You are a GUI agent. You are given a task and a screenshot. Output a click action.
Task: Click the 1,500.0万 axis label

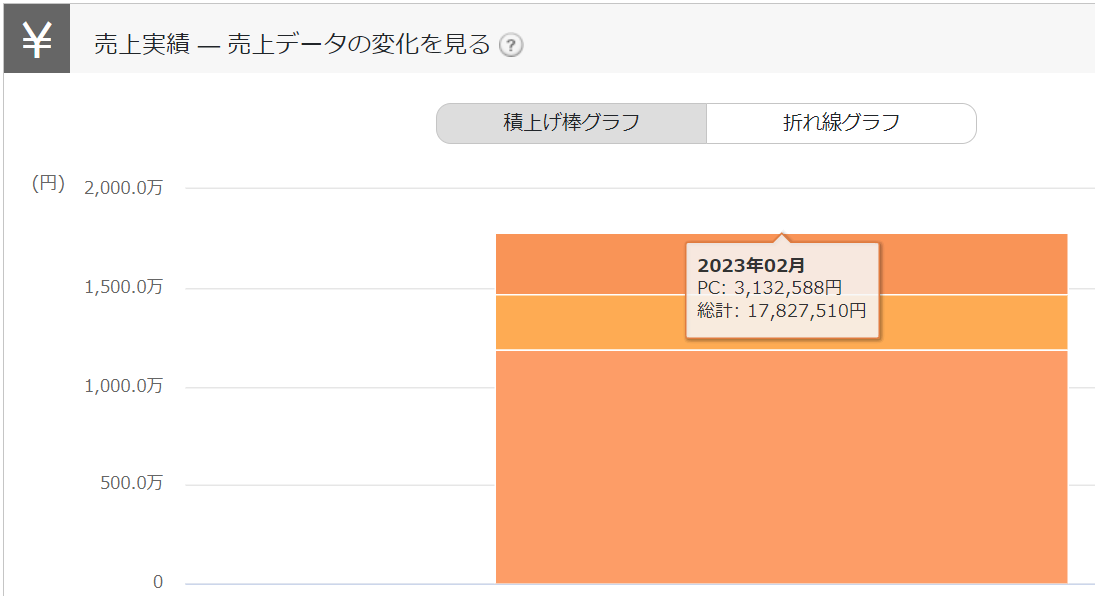(x=124, y=288)
